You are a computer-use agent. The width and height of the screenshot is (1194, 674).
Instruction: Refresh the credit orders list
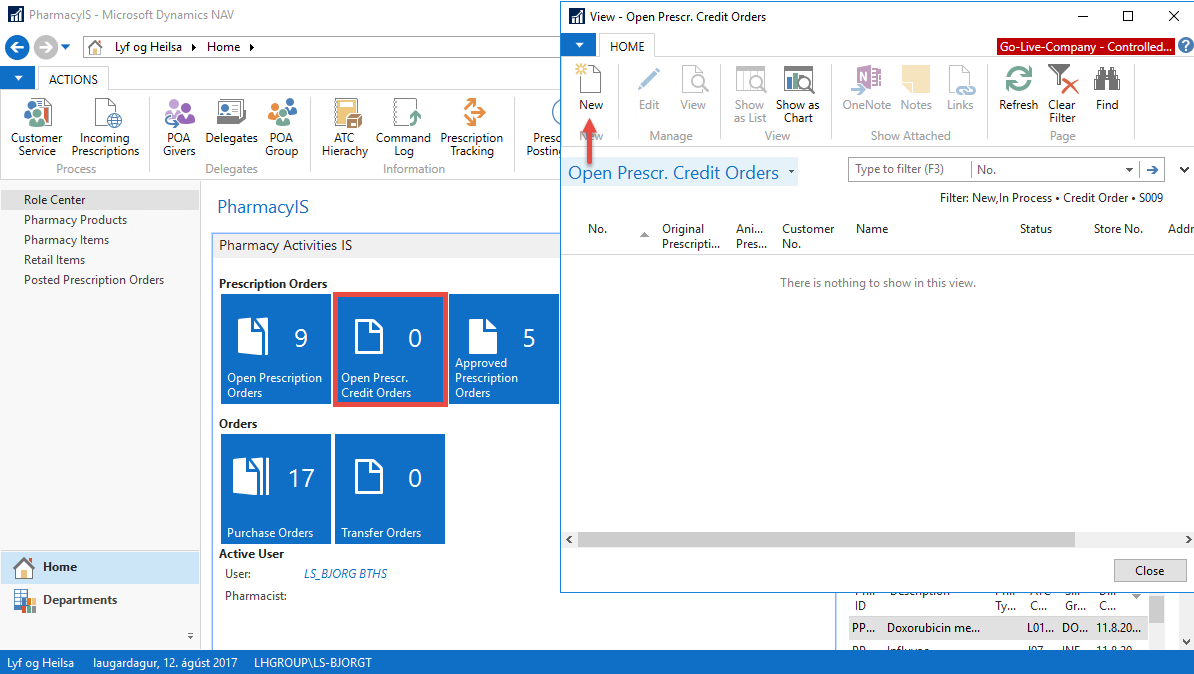click(1018, 87)
